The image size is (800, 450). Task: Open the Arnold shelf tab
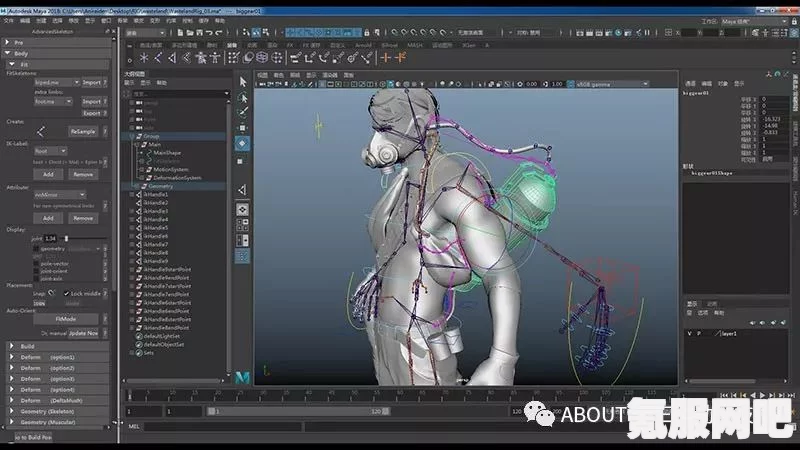(x=363, y=45)
